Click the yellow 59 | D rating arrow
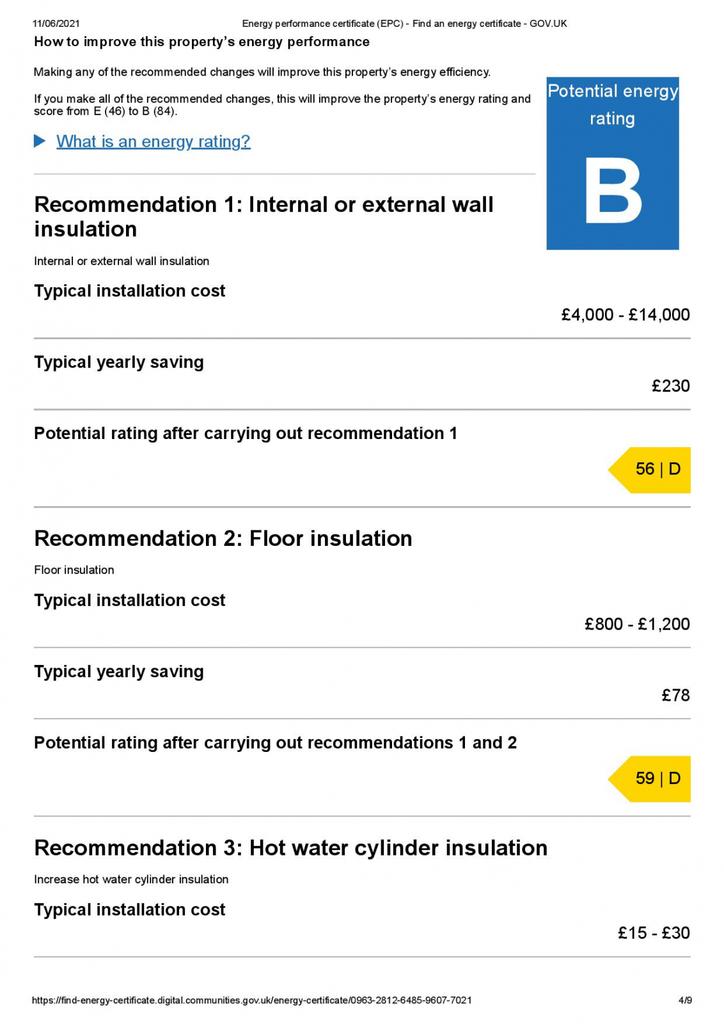Image resolution: width=724 pixels, height=1024 pixels. tap(649, 778)
